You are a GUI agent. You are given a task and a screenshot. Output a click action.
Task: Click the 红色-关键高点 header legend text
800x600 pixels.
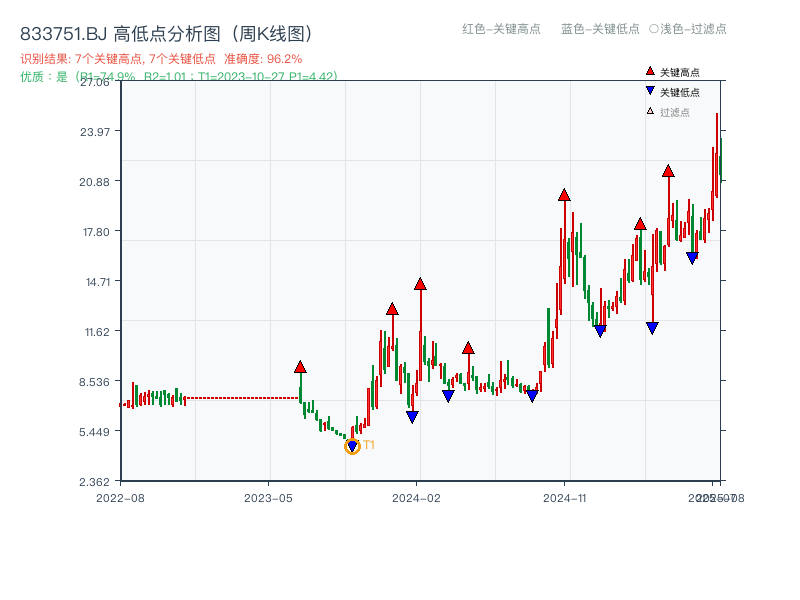502,29
